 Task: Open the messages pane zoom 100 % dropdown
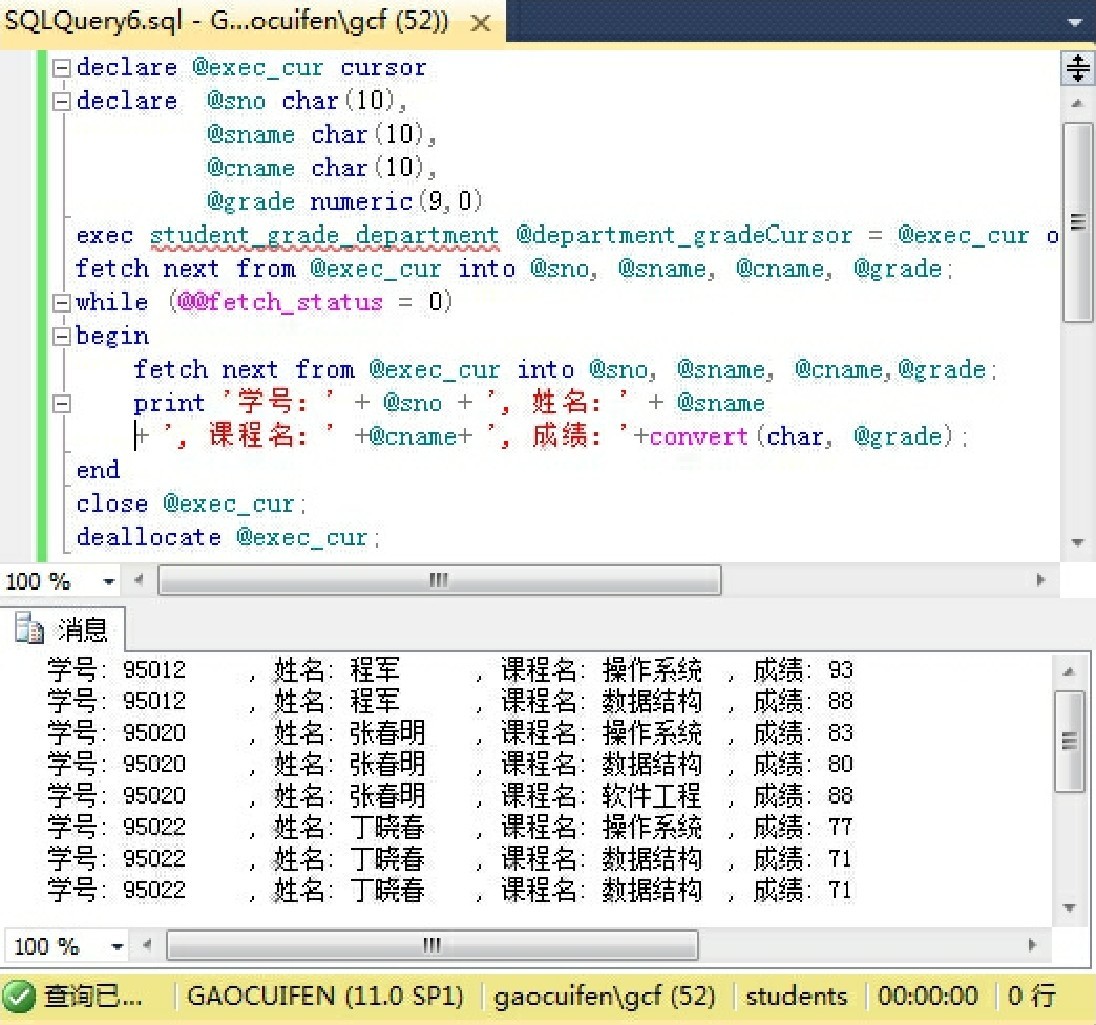point(117,947)
